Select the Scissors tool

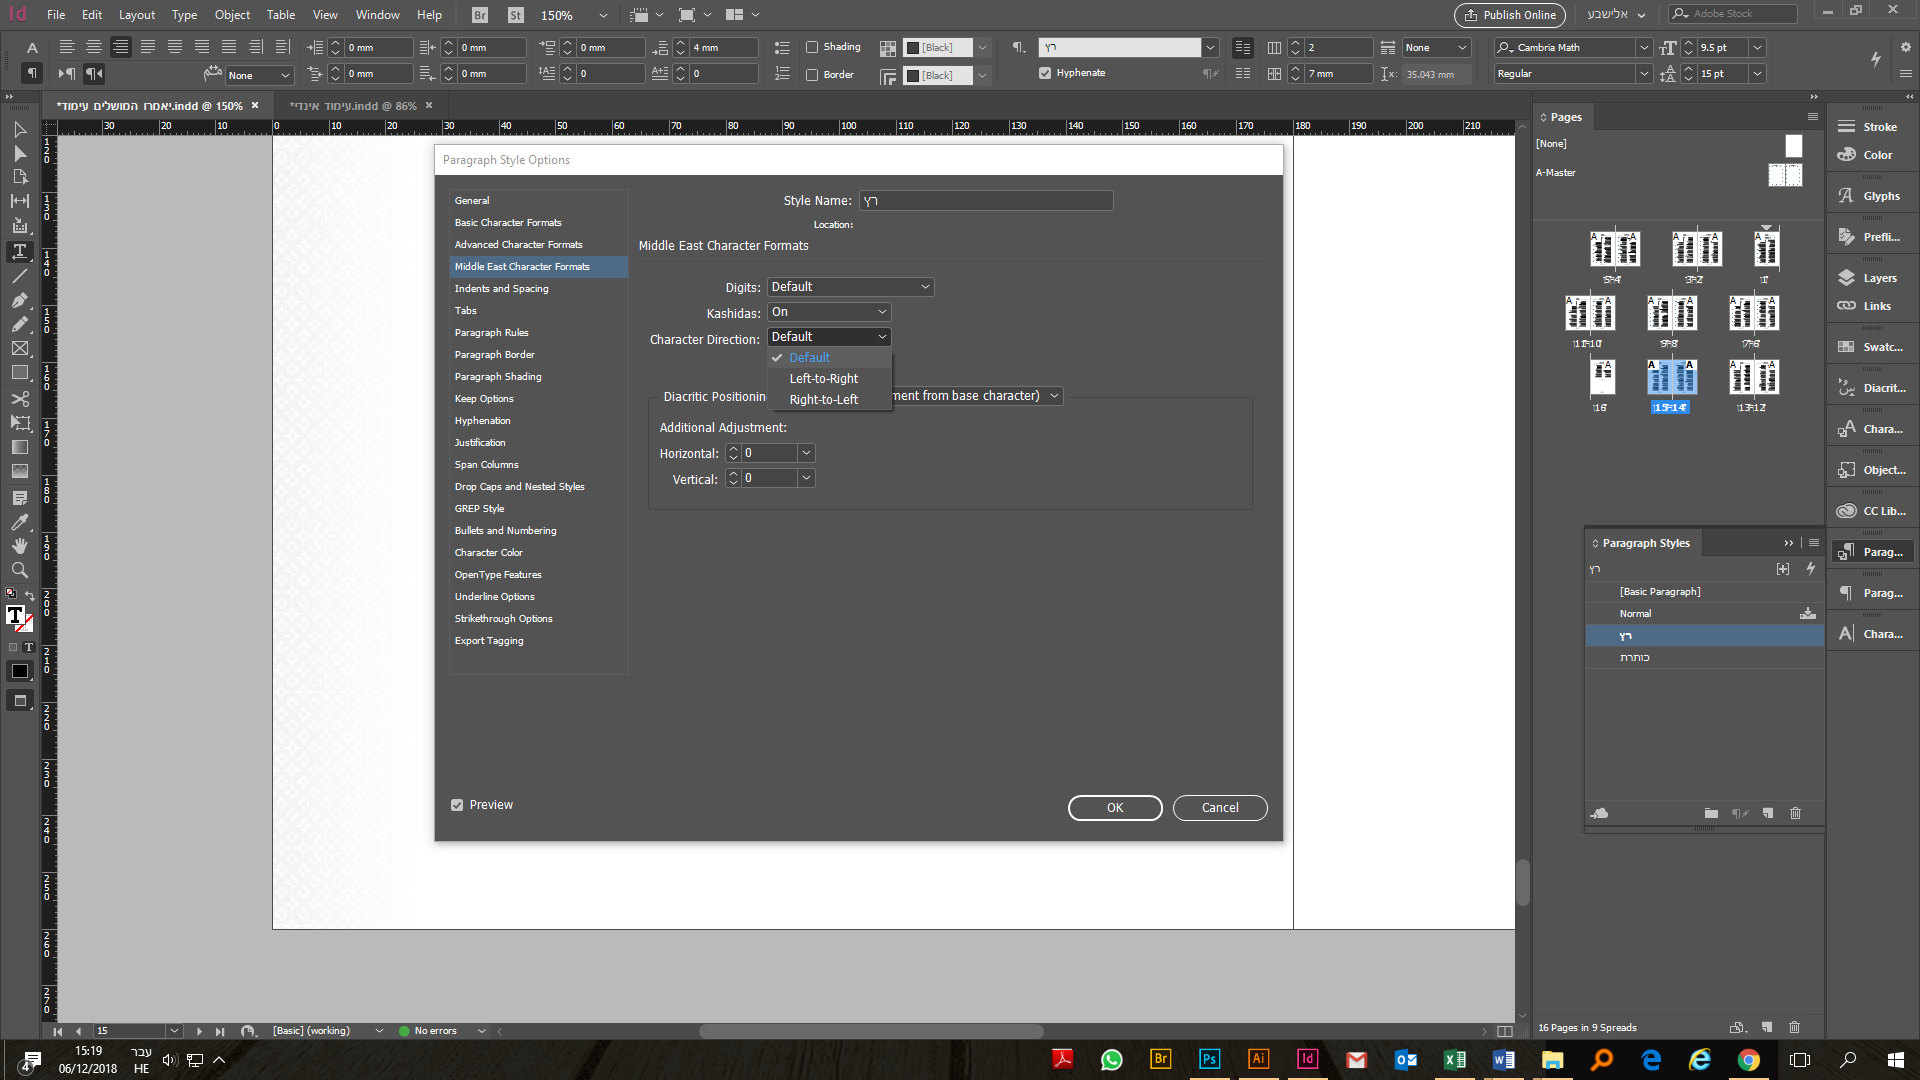[19, 398]
